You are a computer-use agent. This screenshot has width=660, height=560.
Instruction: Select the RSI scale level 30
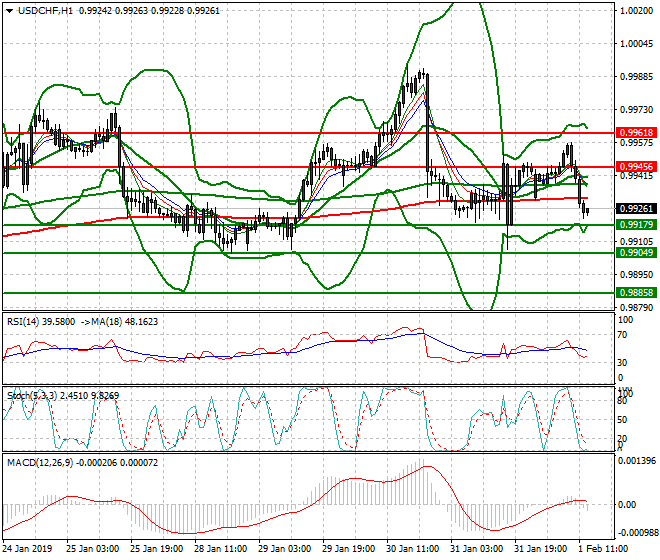click(x=623, y=363)
